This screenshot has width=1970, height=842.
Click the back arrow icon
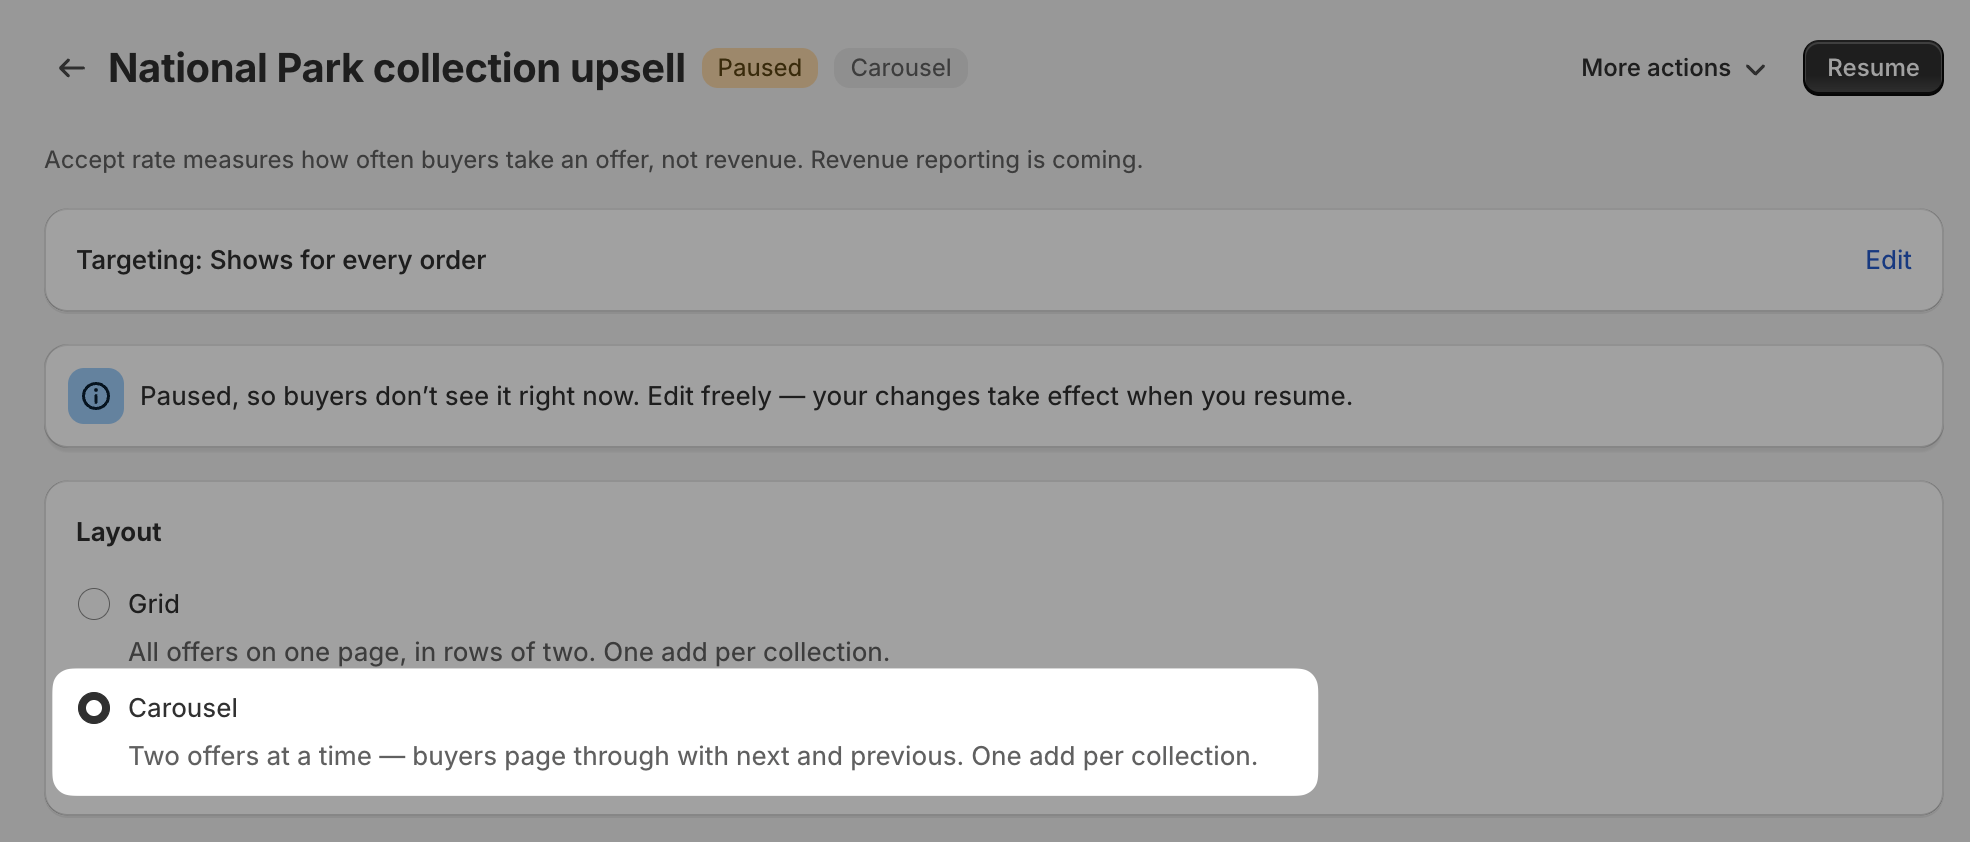(71, 68)
